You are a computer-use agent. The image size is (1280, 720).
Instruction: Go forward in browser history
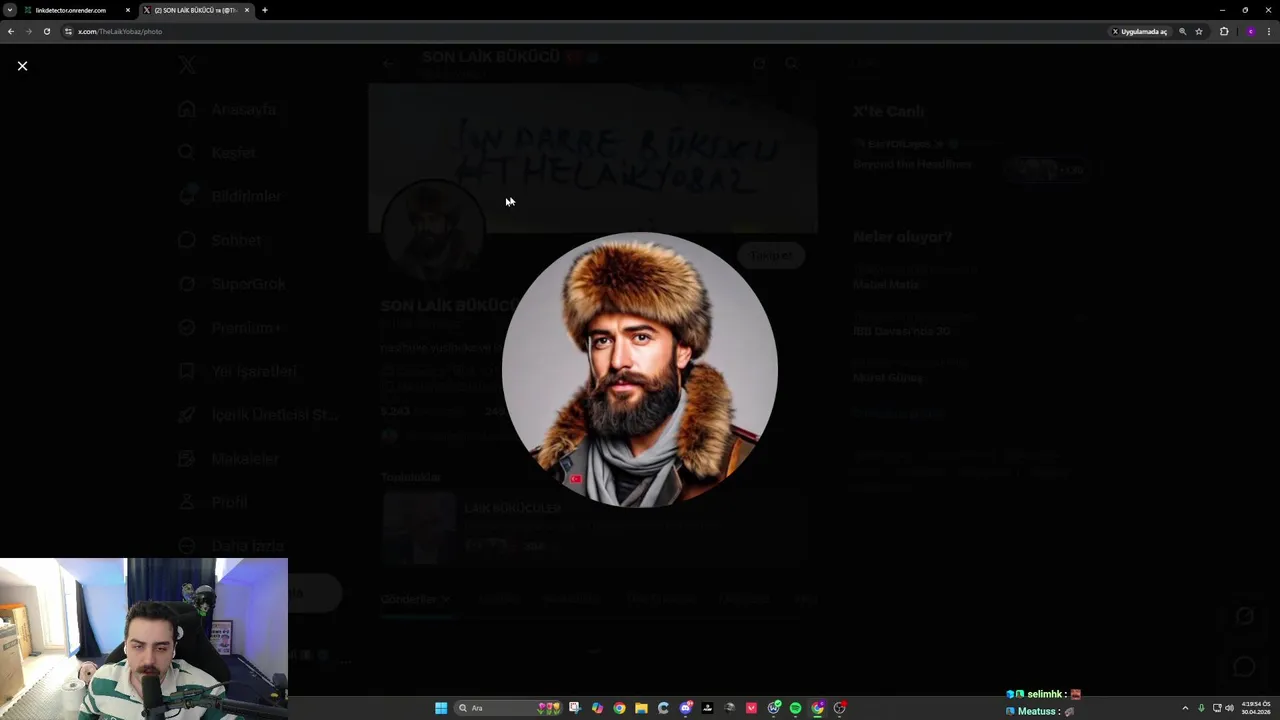pyautogui.click(x=28, y=31)
